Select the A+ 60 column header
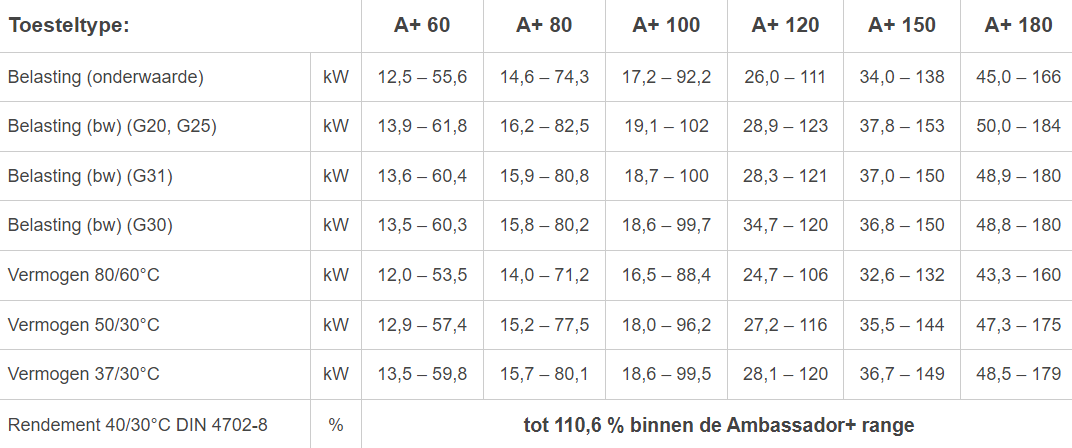 click(x=422, y=25)
